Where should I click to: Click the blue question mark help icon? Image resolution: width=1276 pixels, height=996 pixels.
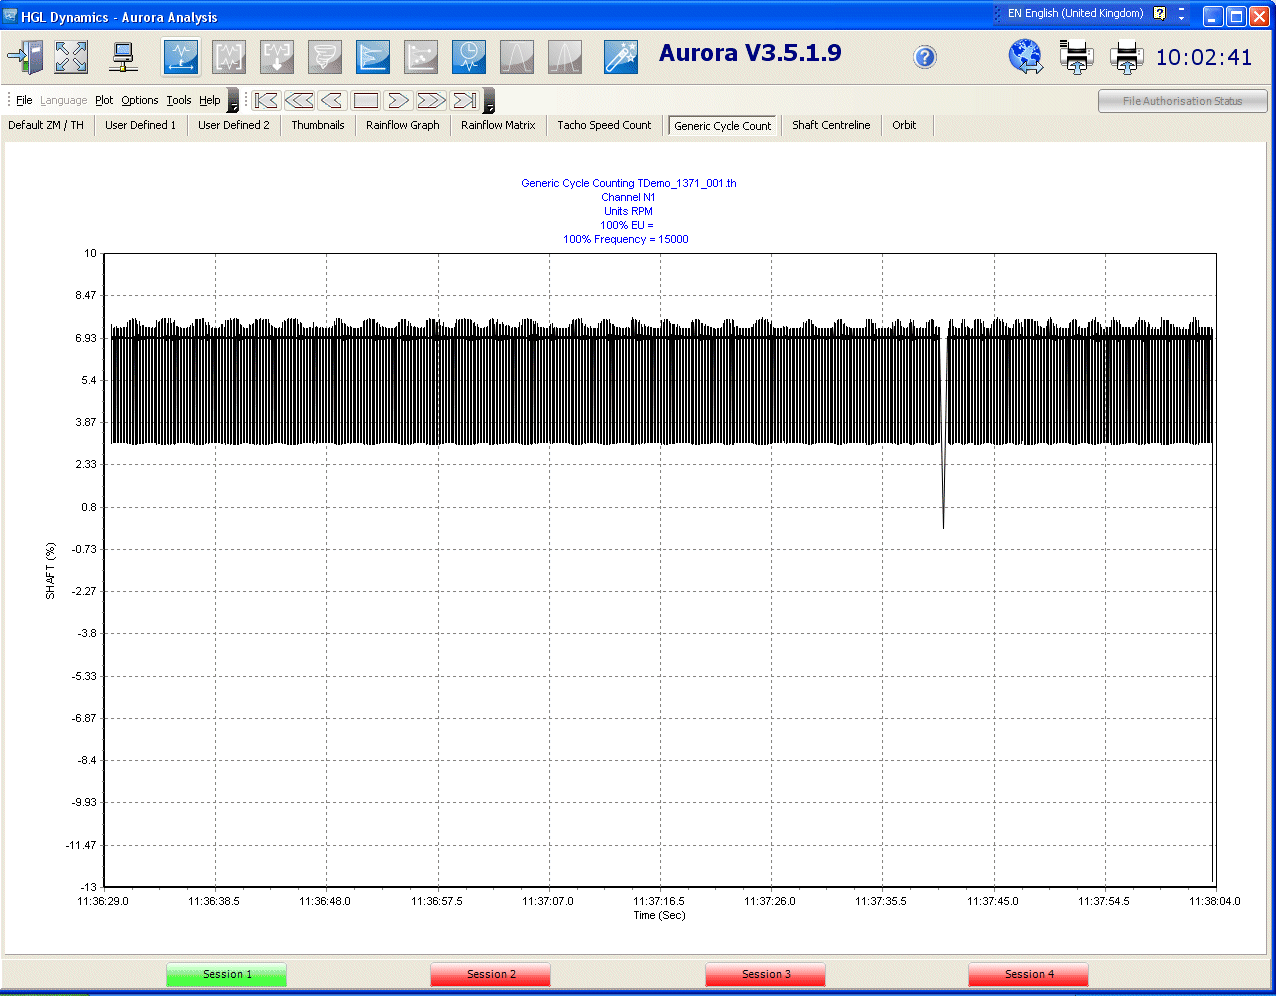coord(925,57)
